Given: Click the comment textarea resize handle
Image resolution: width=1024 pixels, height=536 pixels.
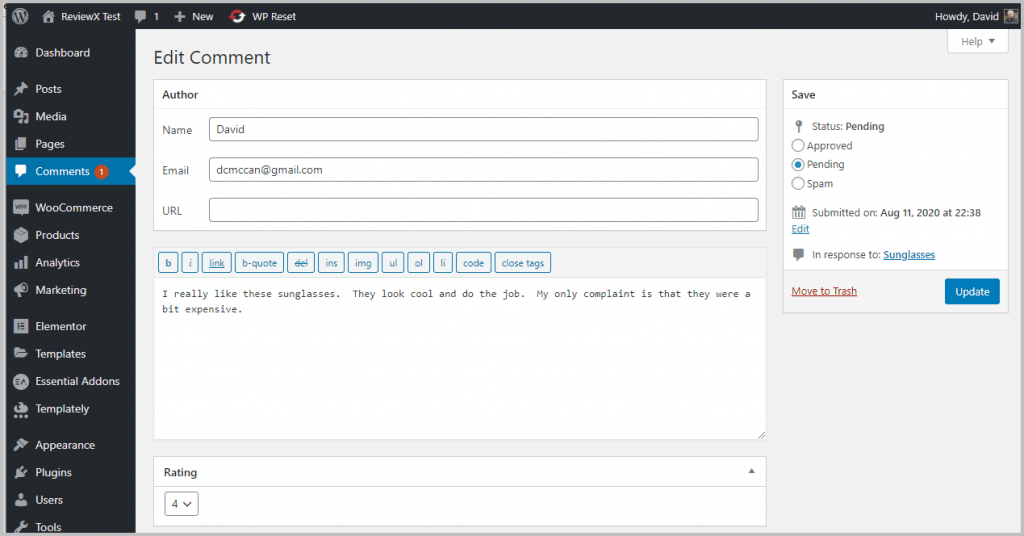Looking at the screenshot, I should 761,435.
